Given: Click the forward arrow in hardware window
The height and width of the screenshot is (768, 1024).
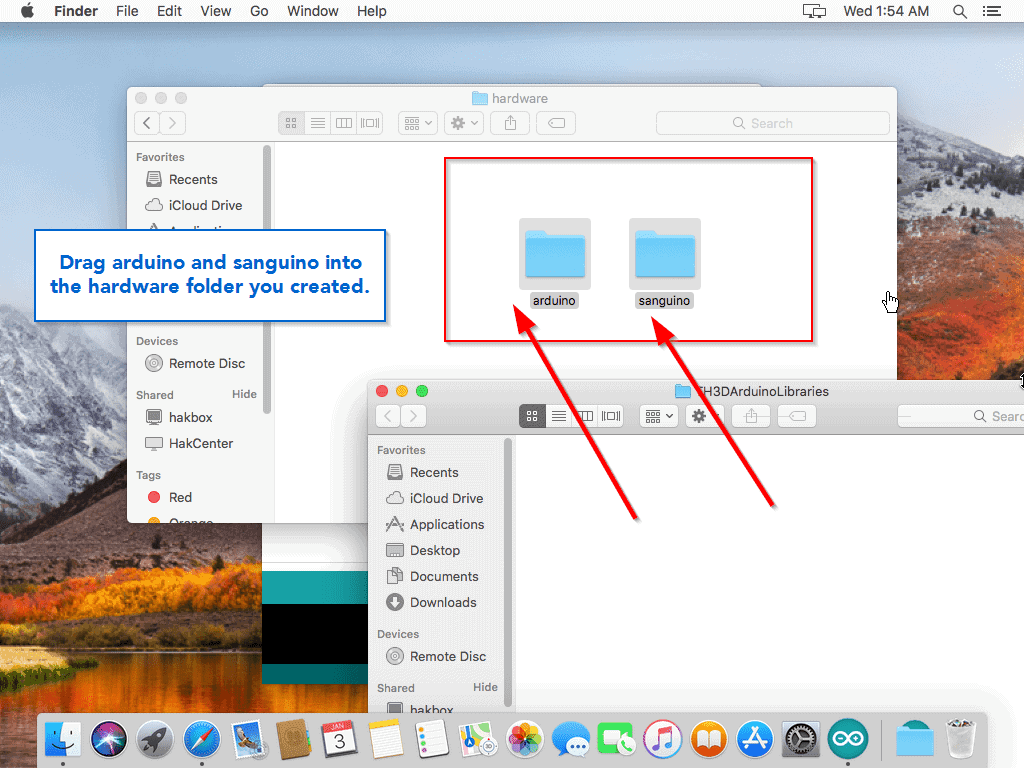Looking at the screenshot, I should coord(172,123).
